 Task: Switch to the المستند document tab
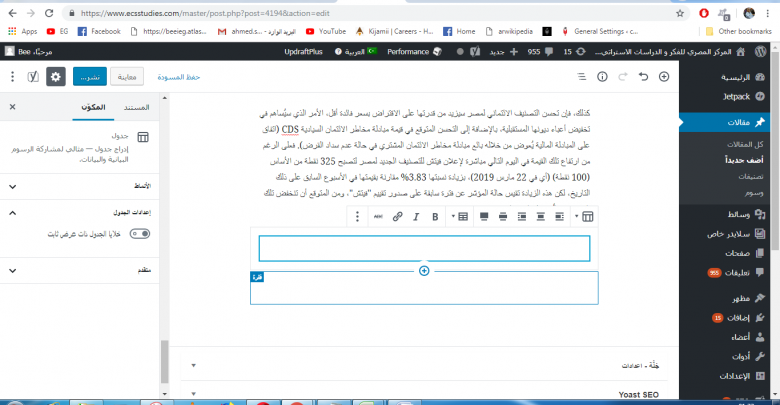point(136,106)
